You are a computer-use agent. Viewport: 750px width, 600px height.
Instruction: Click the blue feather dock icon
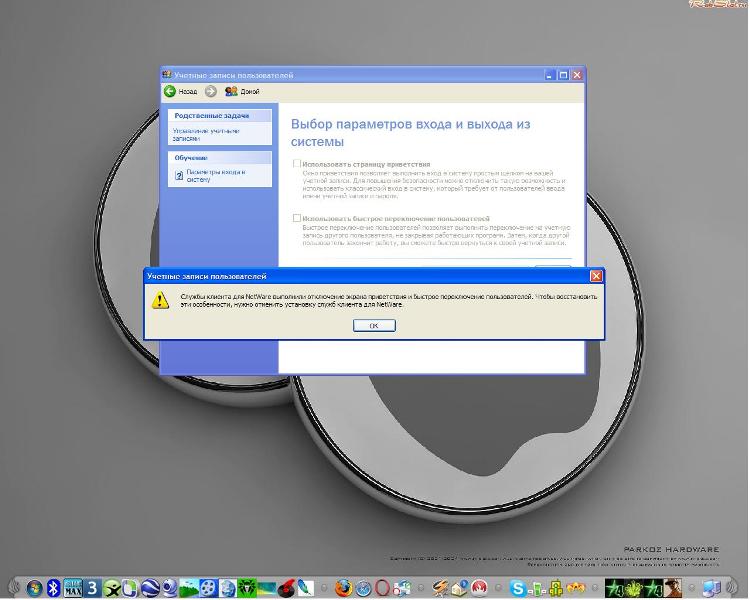(305, 588)
